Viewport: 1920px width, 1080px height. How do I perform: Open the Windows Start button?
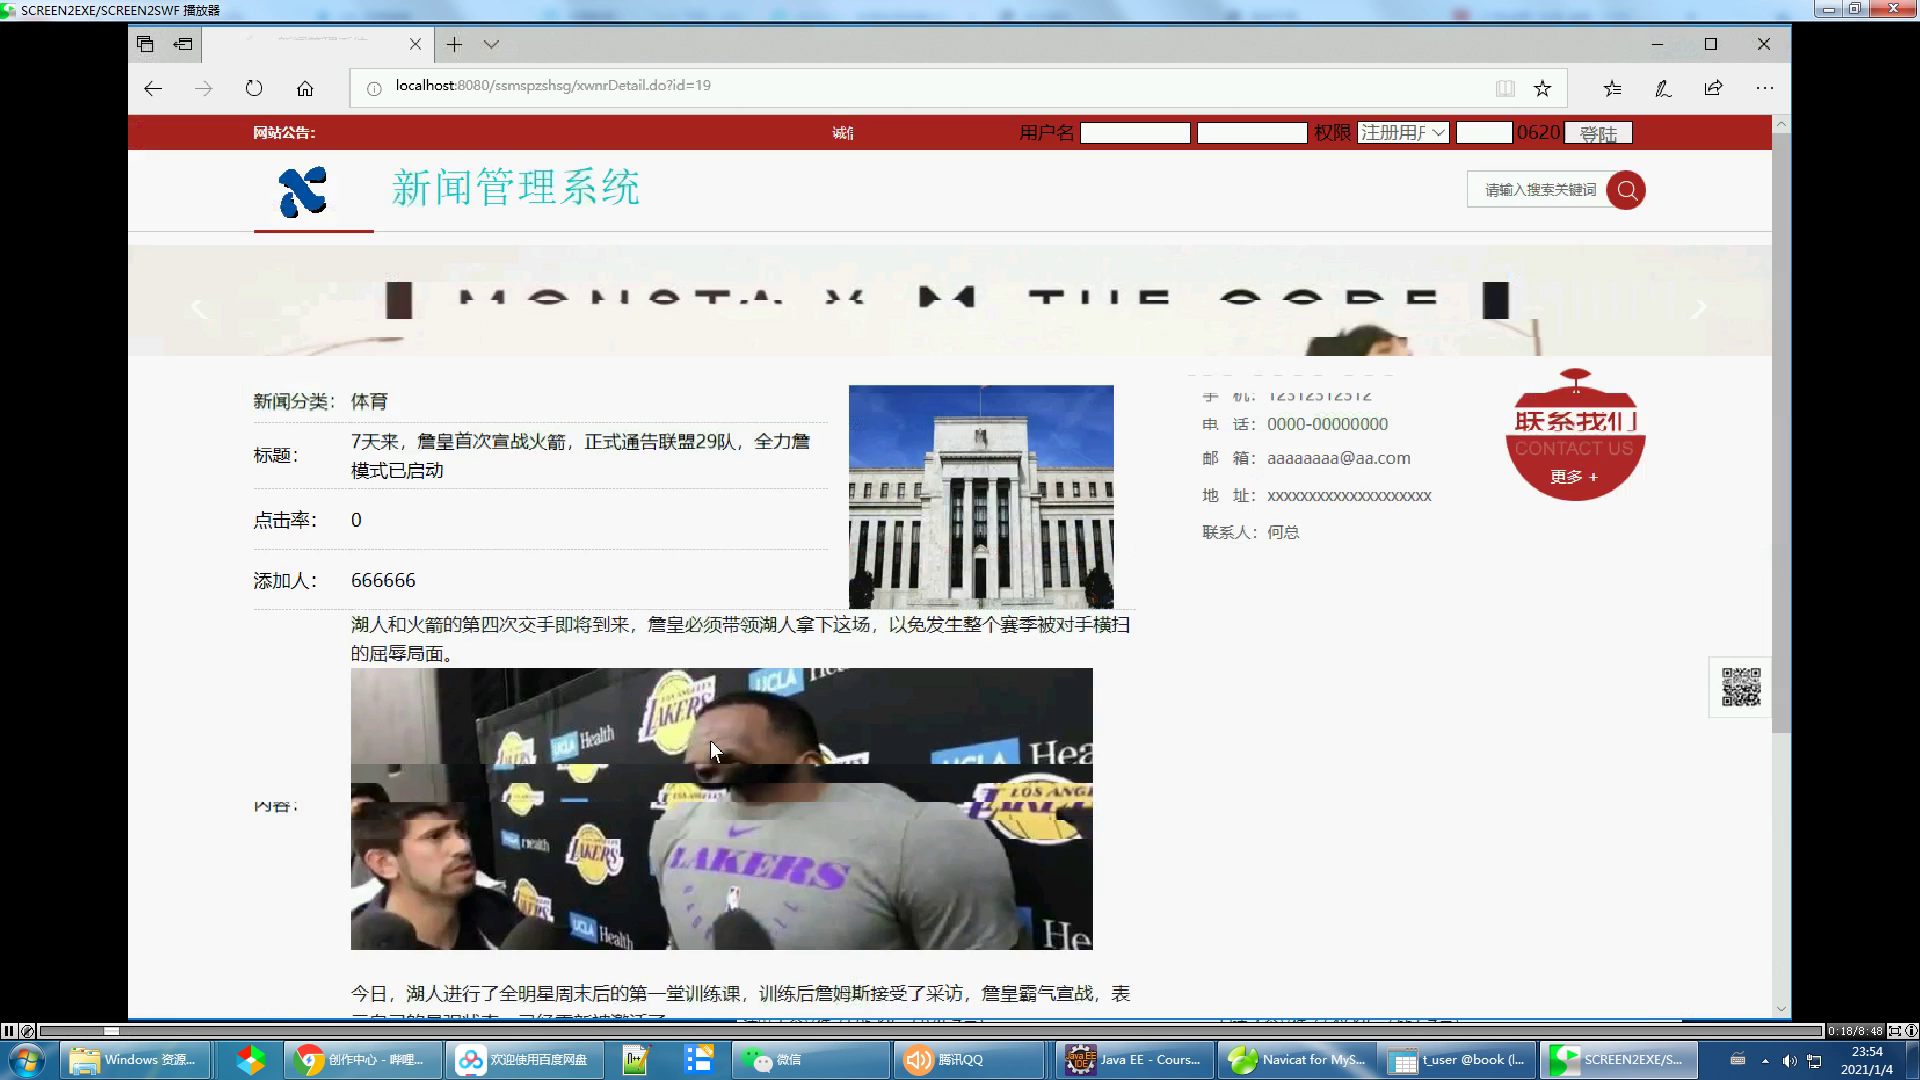[27, 1060]
